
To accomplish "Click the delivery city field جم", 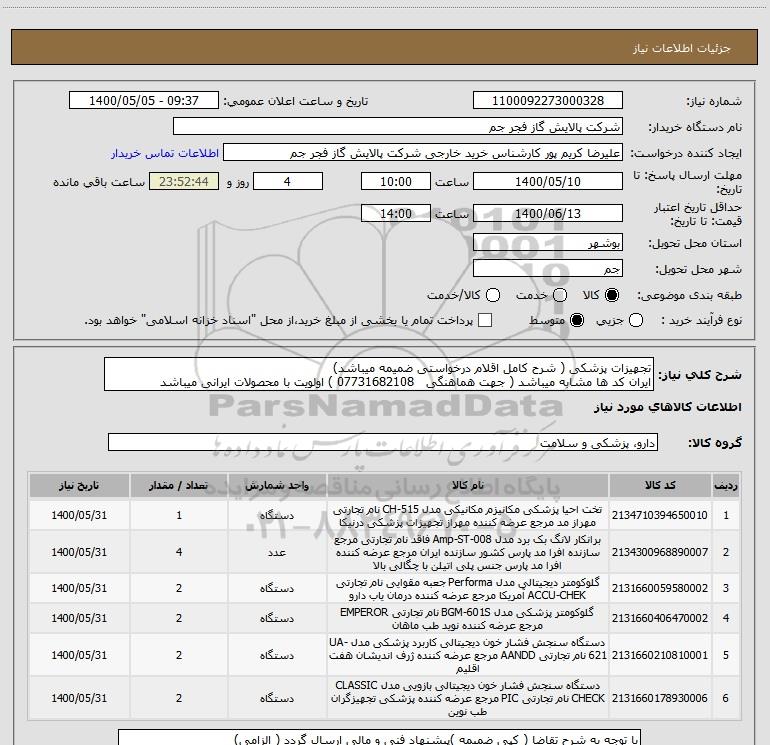I will 548,269.
